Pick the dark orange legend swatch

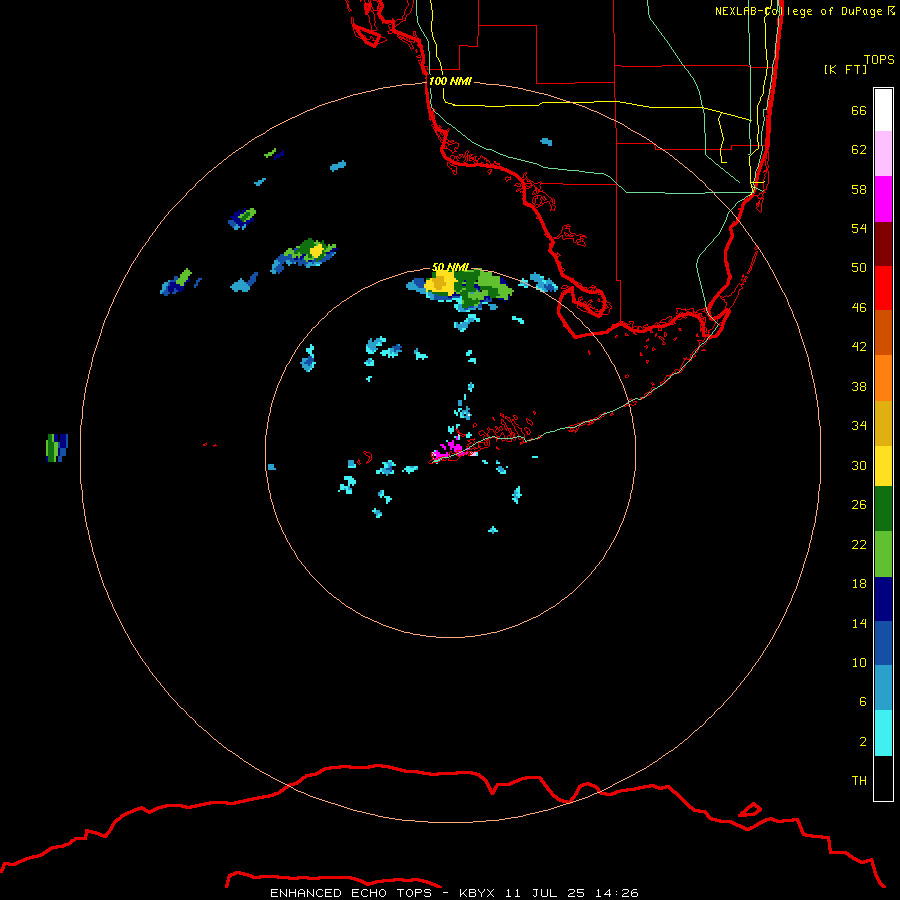(x=883, y=332)
